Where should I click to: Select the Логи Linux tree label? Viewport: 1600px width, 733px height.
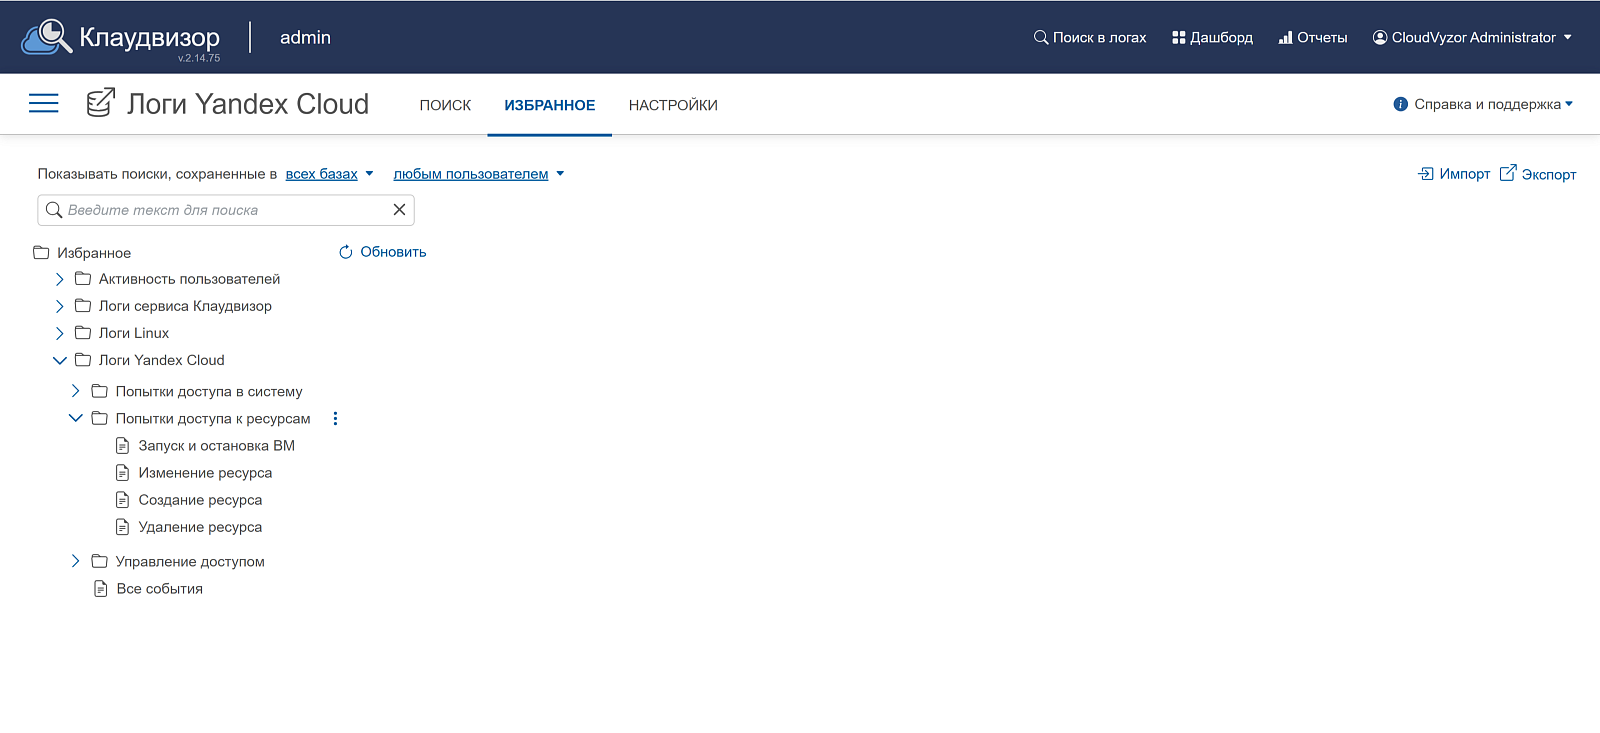coord(134,333)
